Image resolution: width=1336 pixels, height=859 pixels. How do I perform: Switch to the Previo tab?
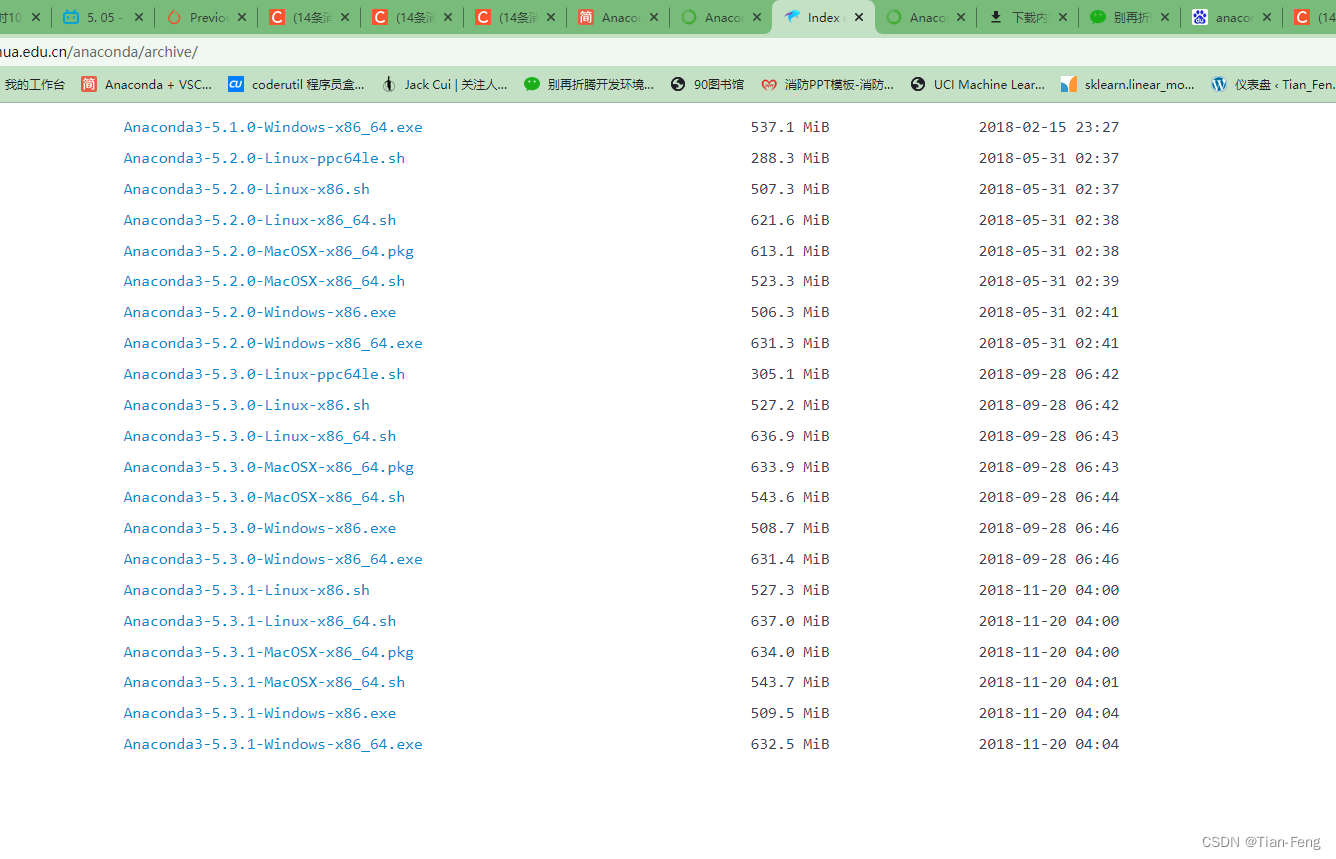(206, 17)
